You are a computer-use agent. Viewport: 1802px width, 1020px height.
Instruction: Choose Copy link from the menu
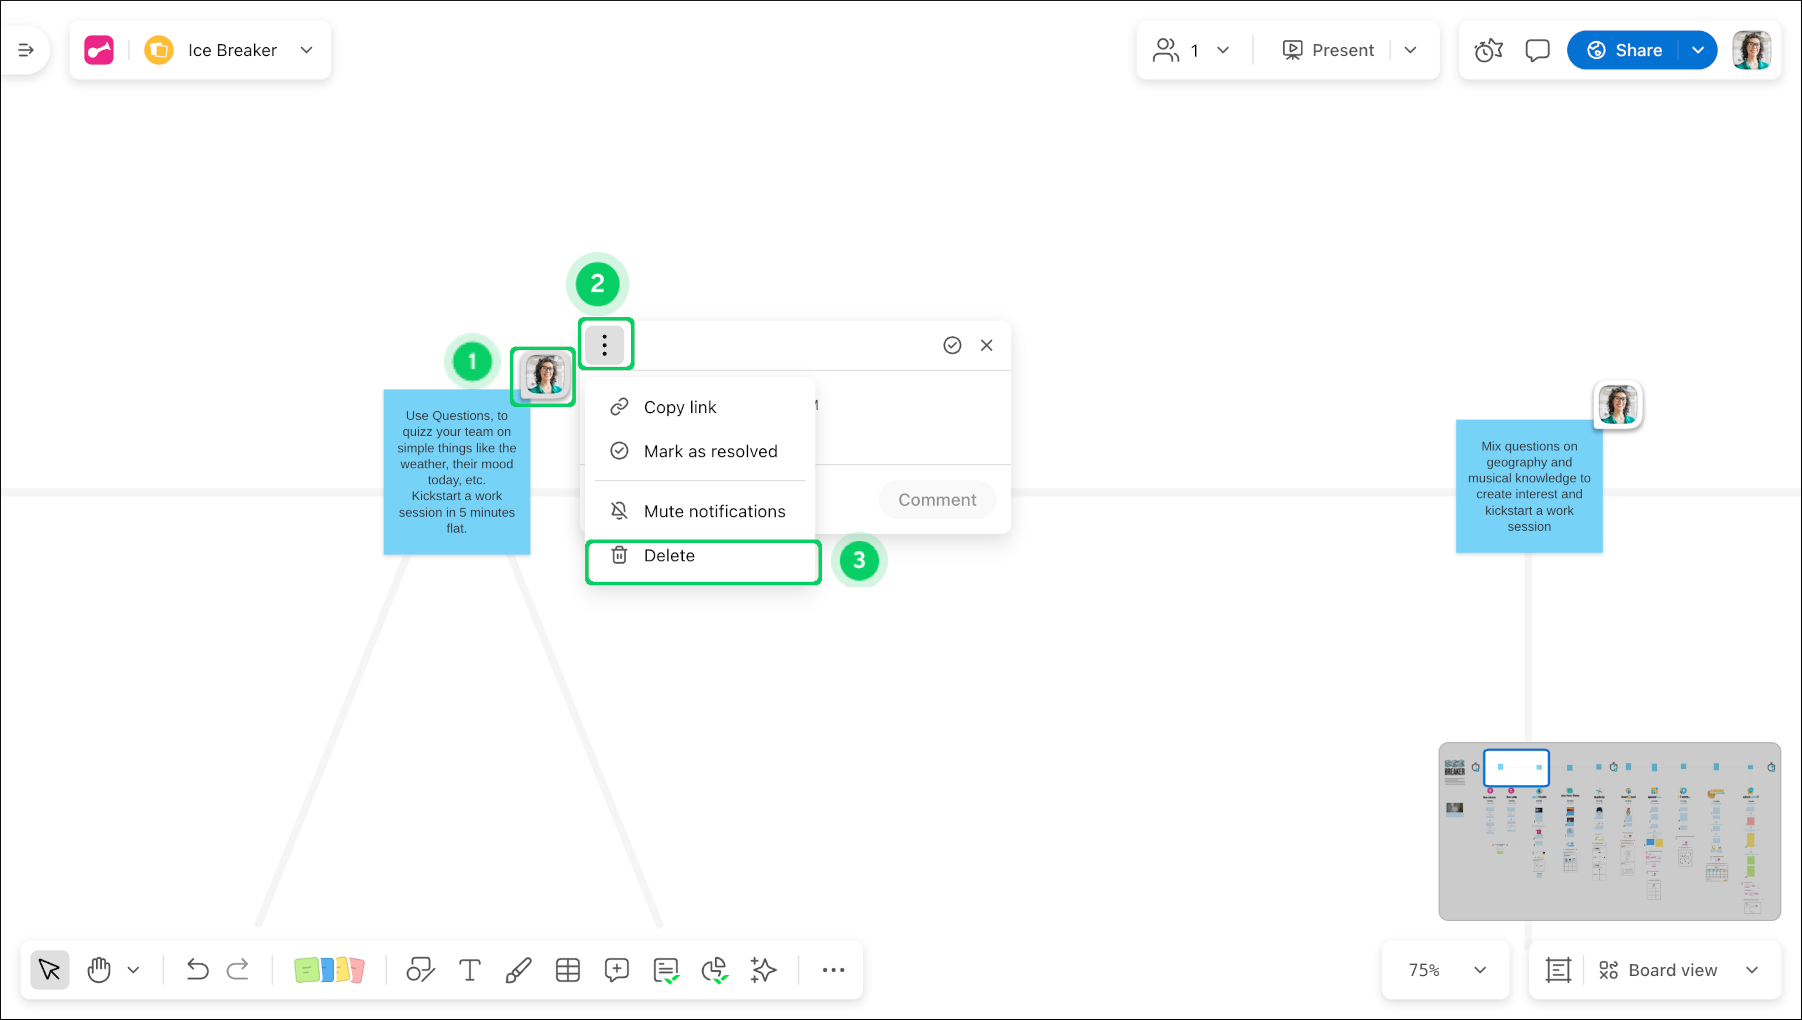(680, 407)
